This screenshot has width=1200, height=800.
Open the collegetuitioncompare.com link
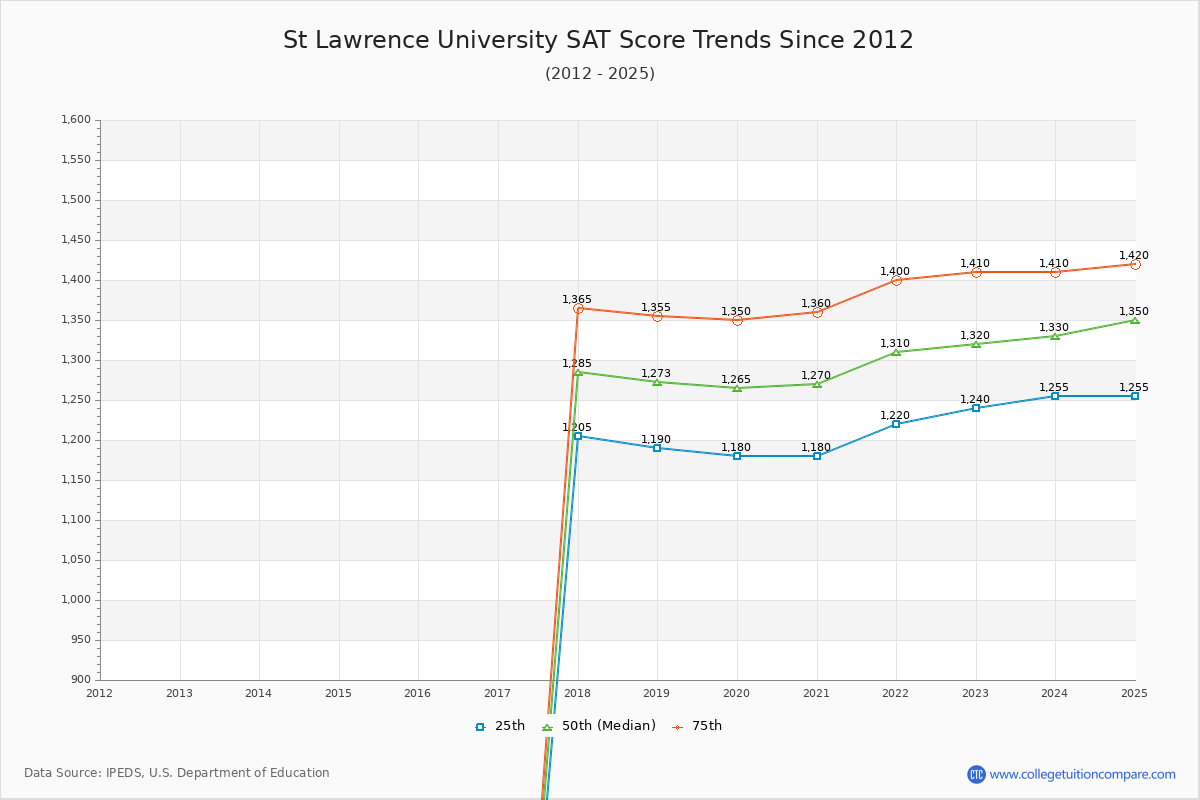(1083, 774)
